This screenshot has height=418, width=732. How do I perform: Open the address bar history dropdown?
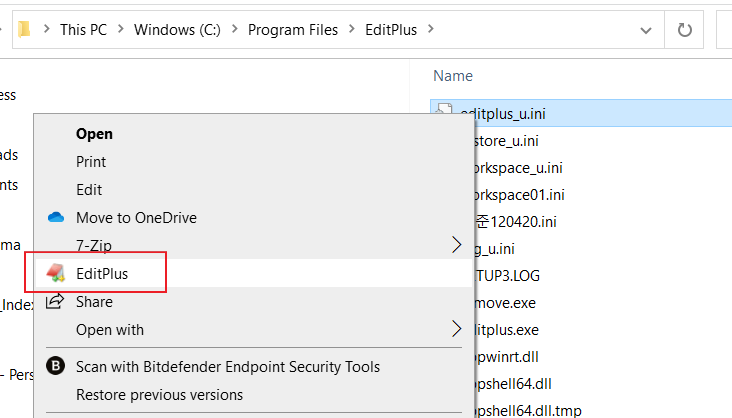(646, 30)
